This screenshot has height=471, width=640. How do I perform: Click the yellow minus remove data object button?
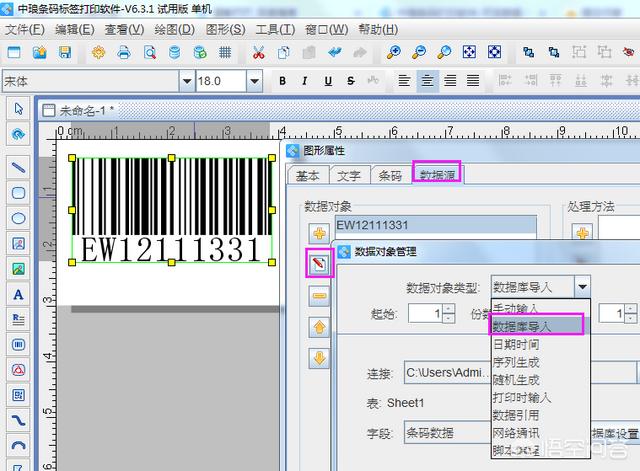319,295
